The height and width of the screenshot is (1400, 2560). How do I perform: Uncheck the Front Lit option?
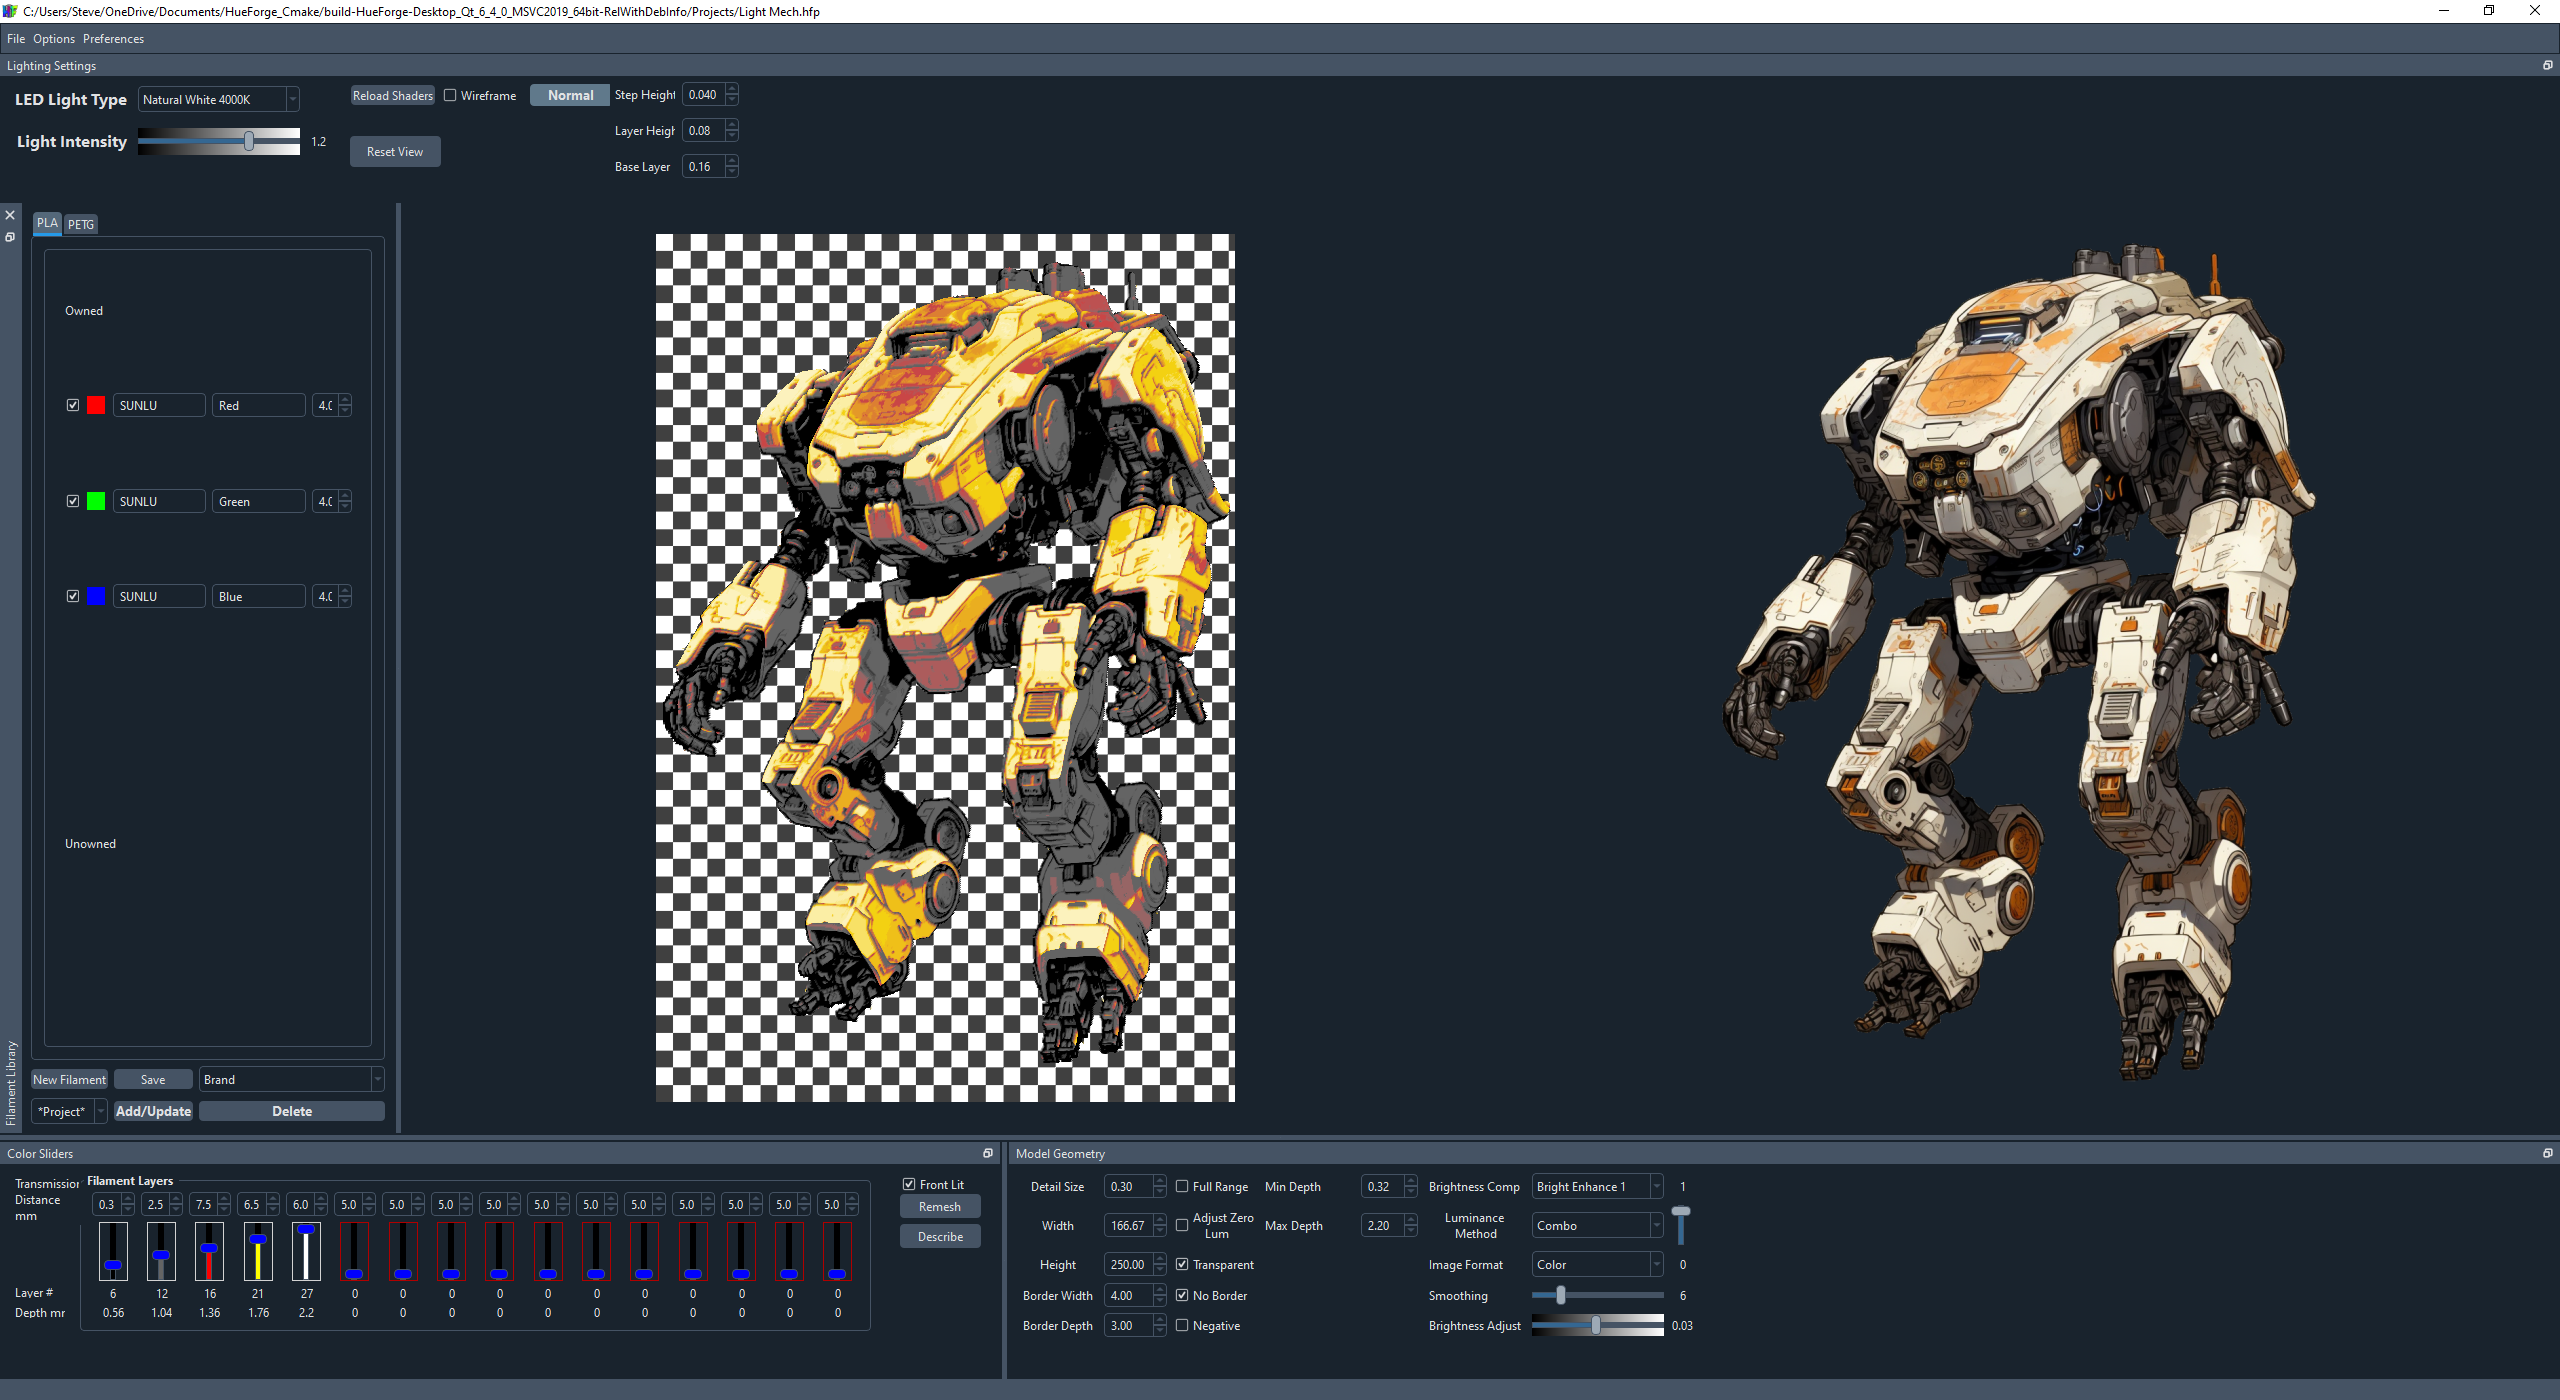click(909, 1184)
